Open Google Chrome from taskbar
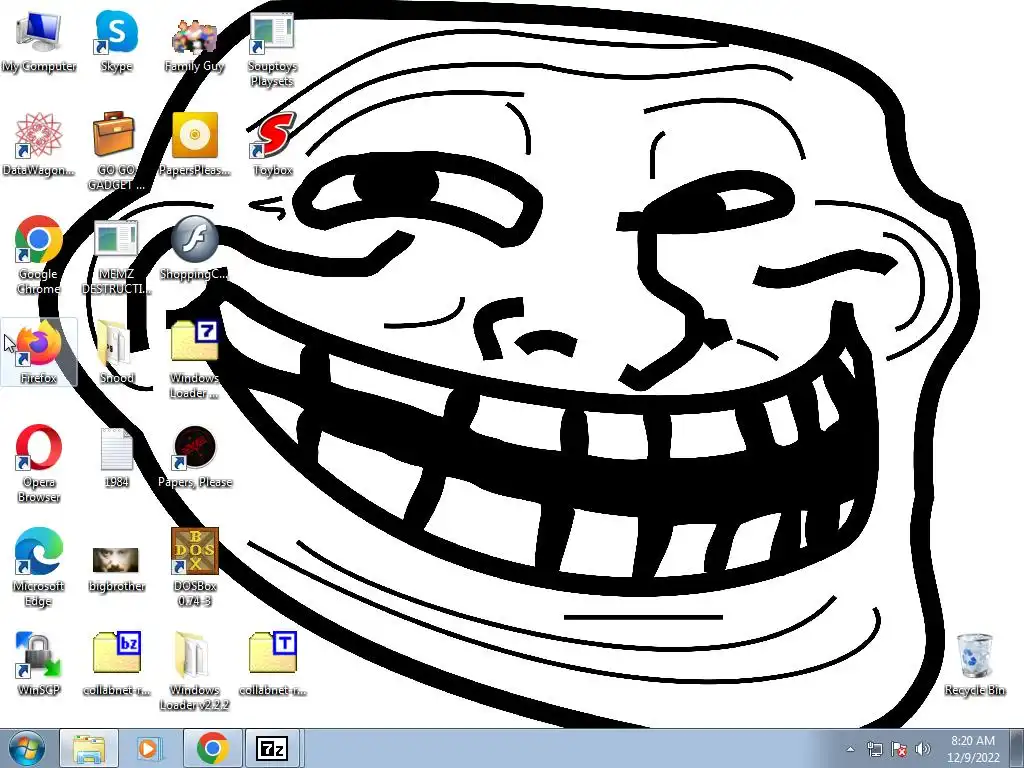1024x768 pixels. point(212,749)
